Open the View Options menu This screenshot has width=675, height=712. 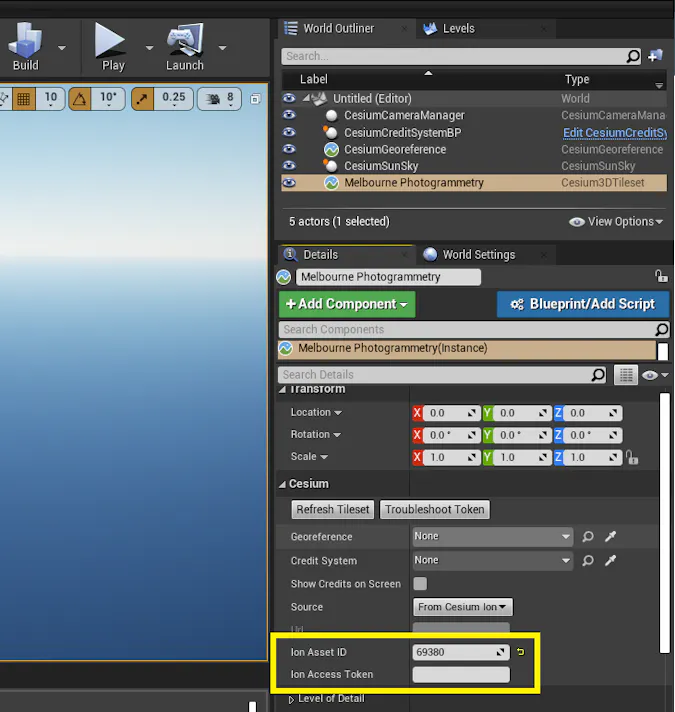click(616, 222)
